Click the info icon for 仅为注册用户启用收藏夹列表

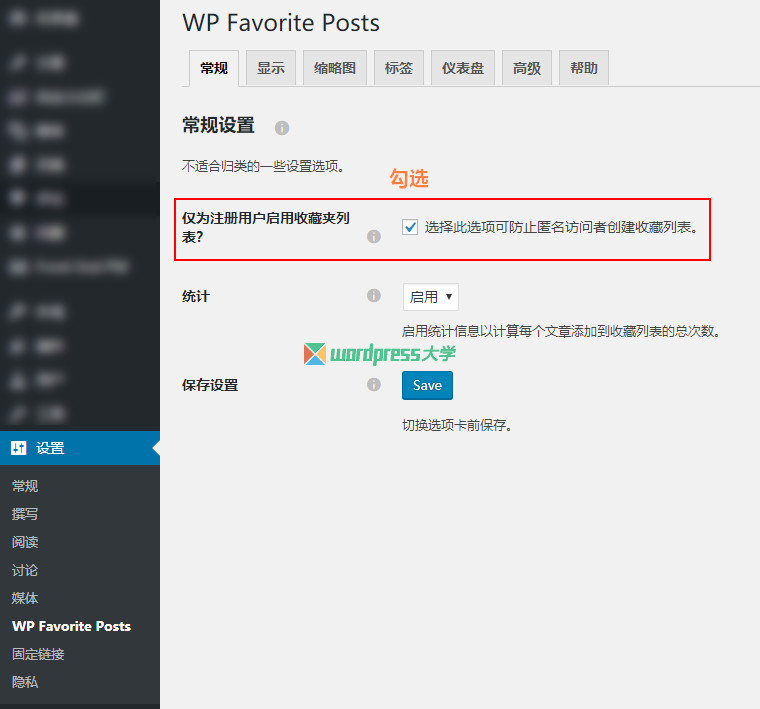(x=373, y=236)
